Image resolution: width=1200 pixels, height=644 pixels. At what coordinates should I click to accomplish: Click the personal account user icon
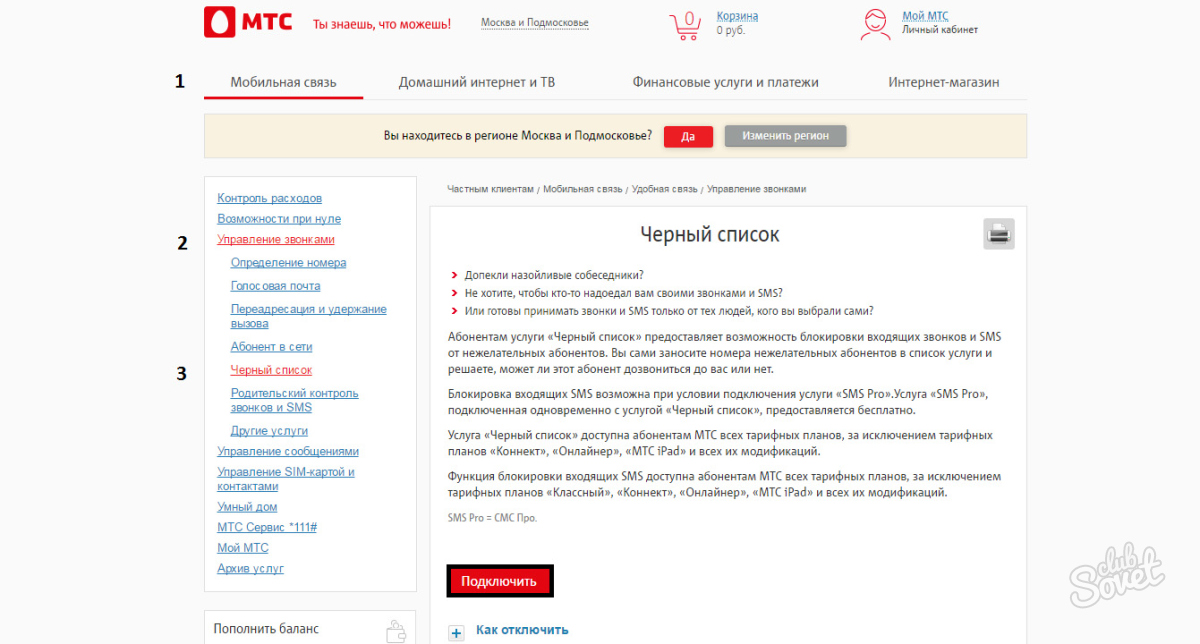pyautogui.click(x=875, y=24)
